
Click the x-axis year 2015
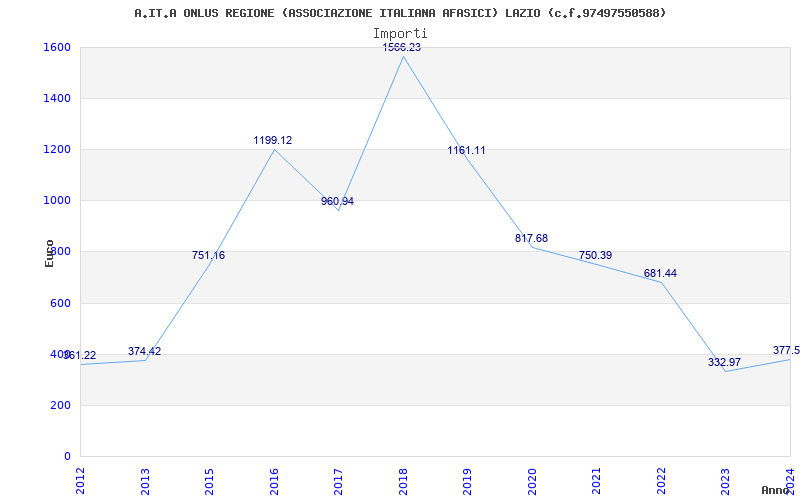[209, 481]
